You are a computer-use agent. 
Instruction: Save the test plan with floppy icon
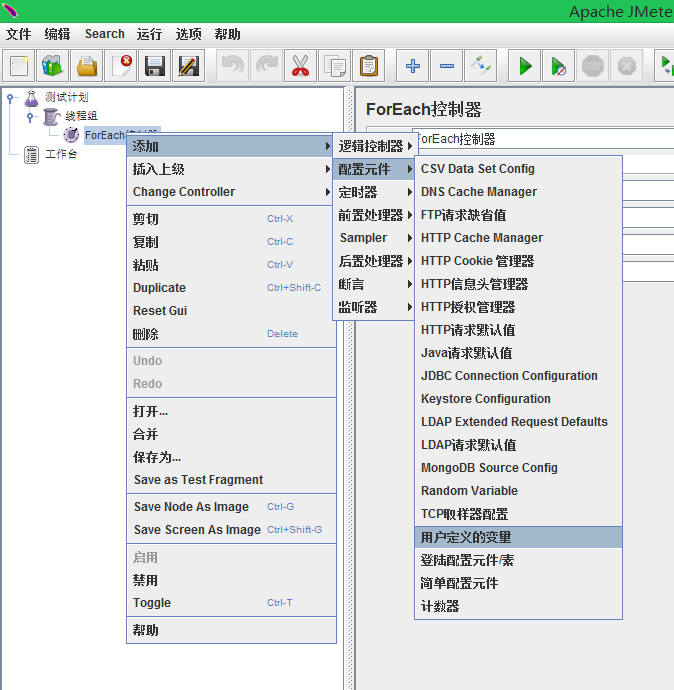pyautogui.click(x=155, y=66)
